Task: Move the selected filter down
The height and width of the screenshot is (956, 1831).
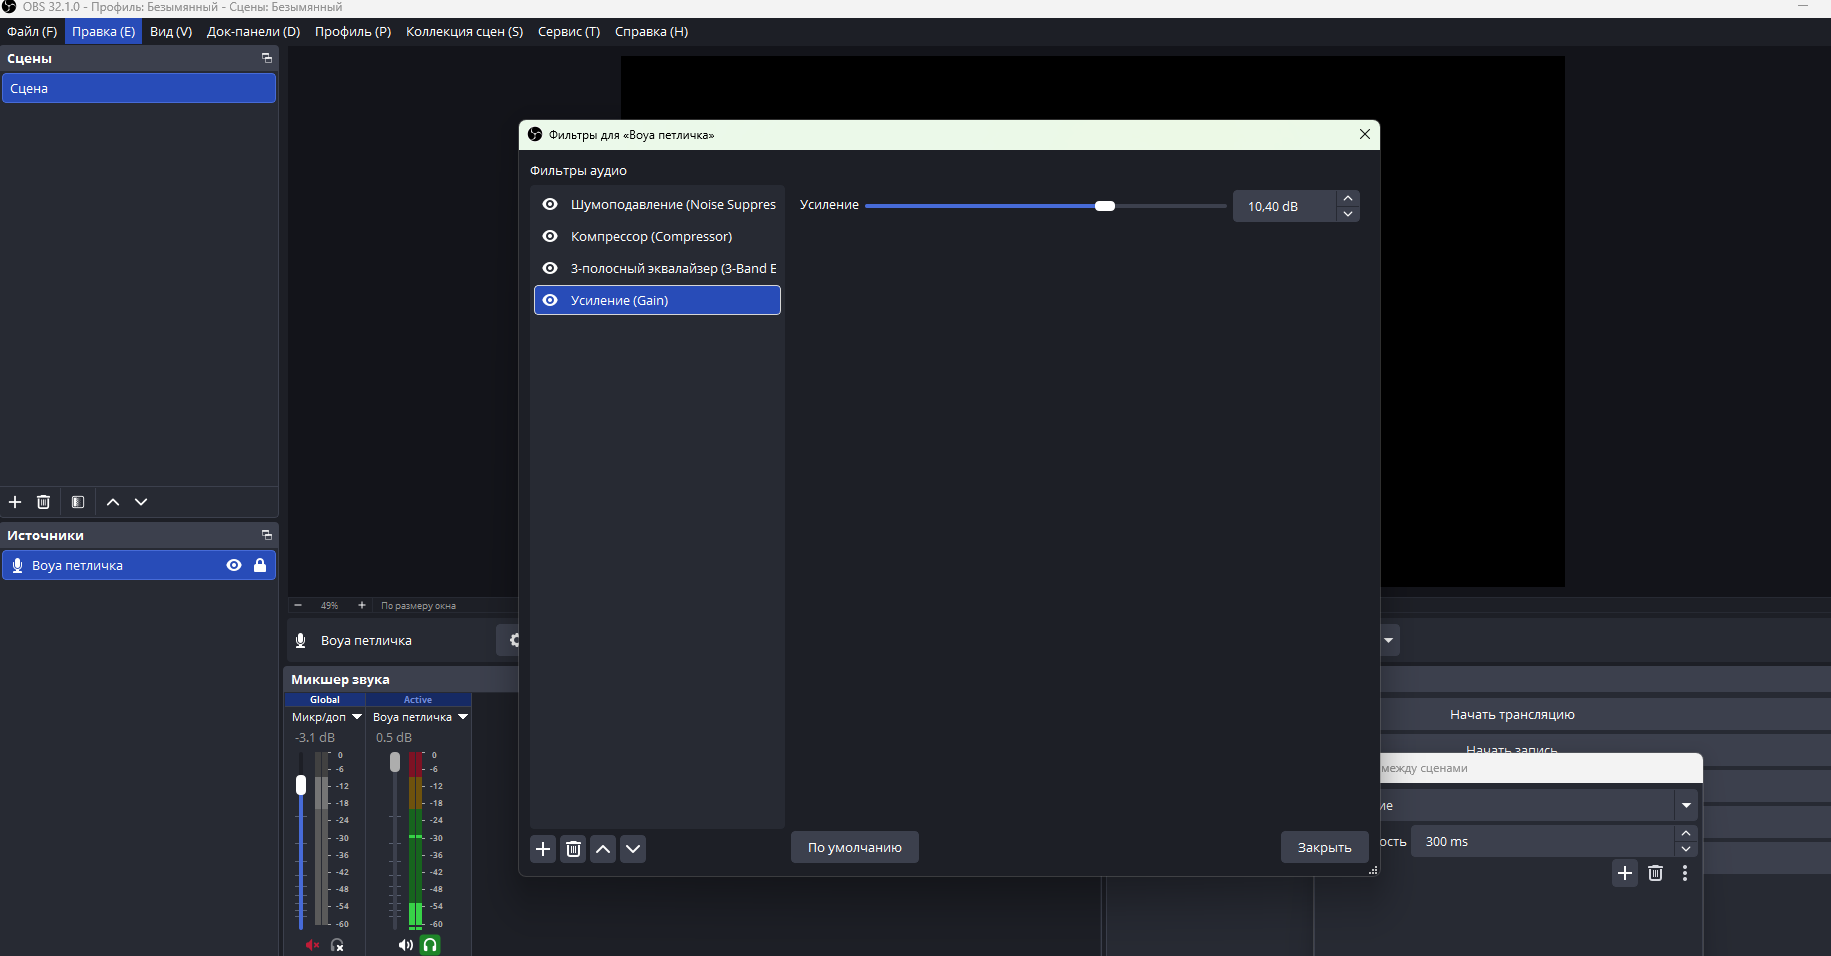Action: click(x=633, y=849)
